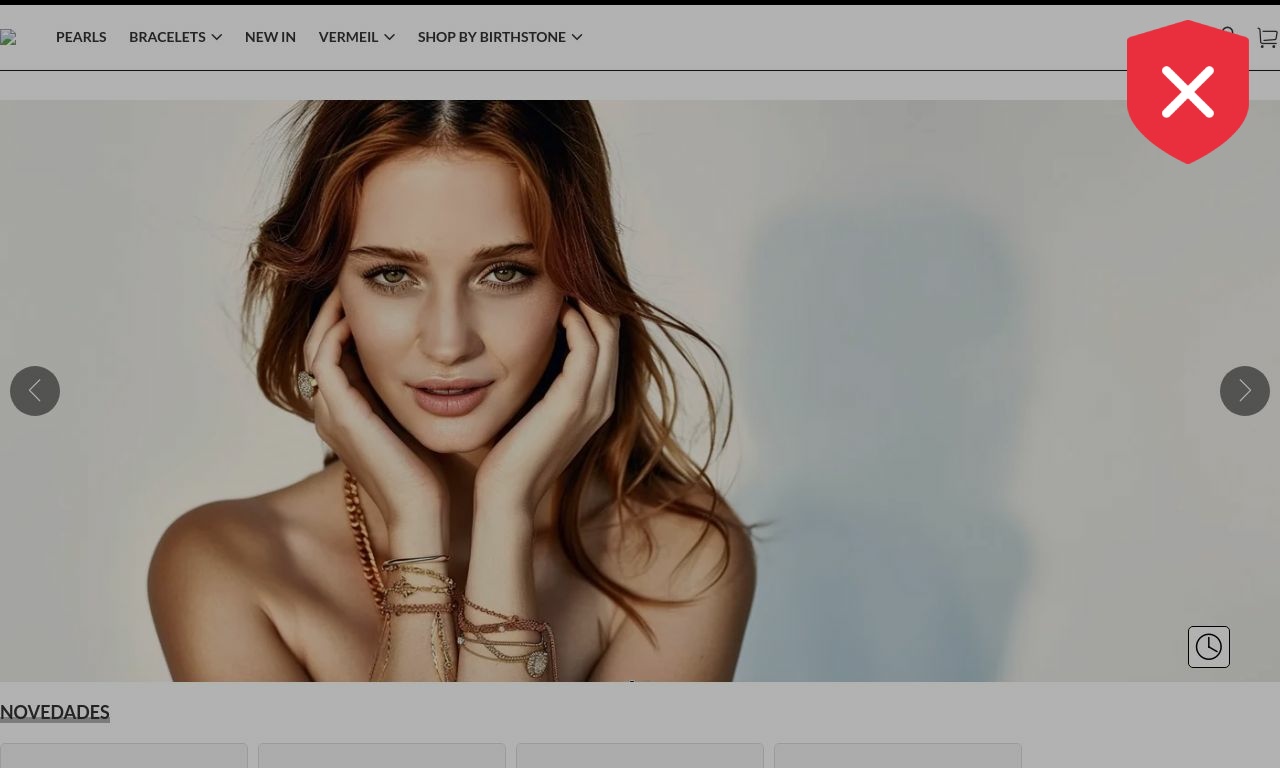
Task: Select the fourth product card under NOVEDADES
Action: (898, 755)
